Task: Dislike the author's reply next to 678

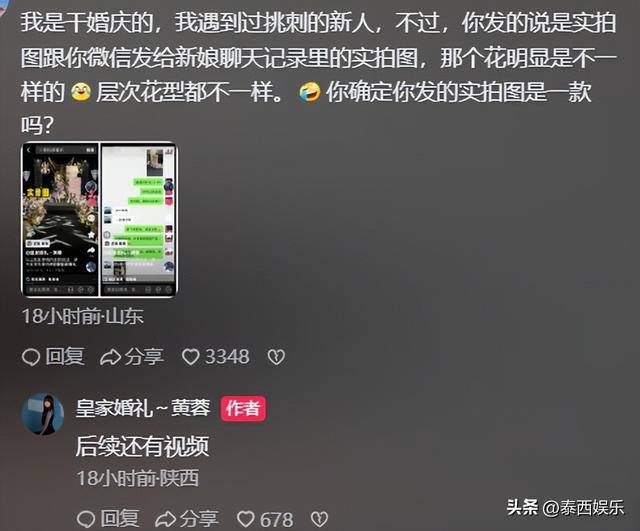Action: point(319,519)
